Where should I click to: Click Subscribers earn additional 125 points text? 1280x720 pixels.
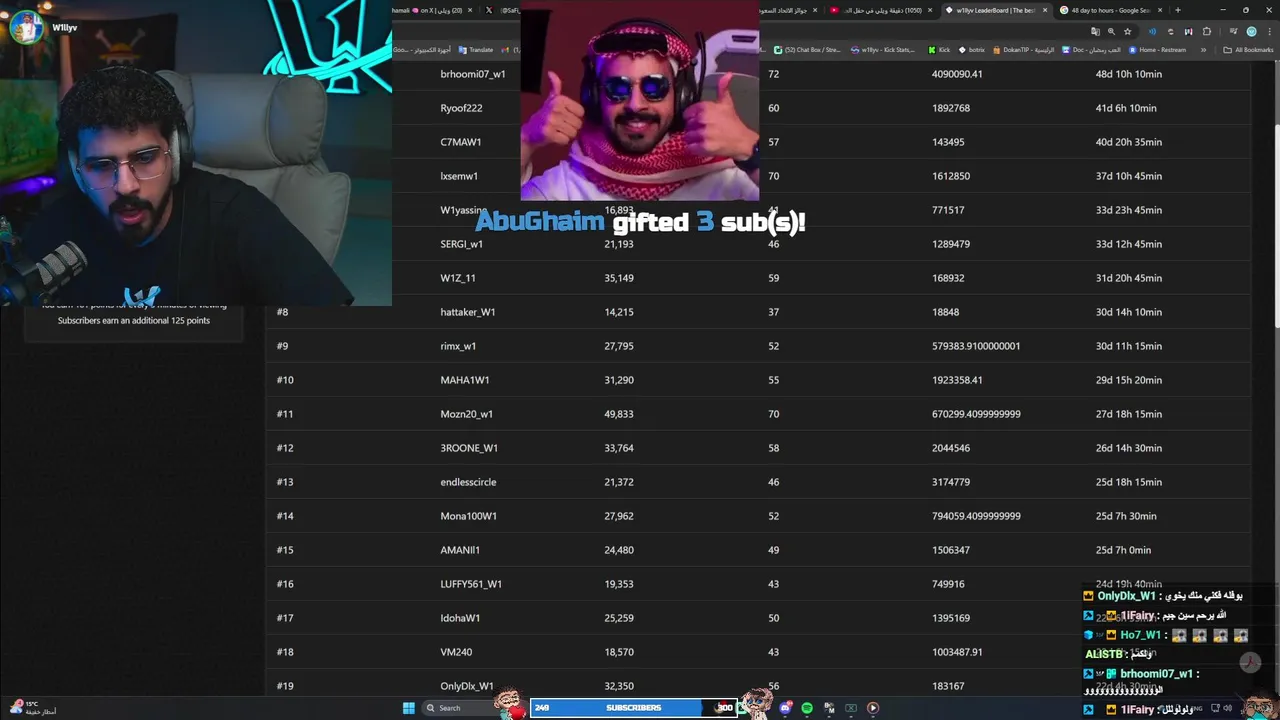[x=134, y=321]
